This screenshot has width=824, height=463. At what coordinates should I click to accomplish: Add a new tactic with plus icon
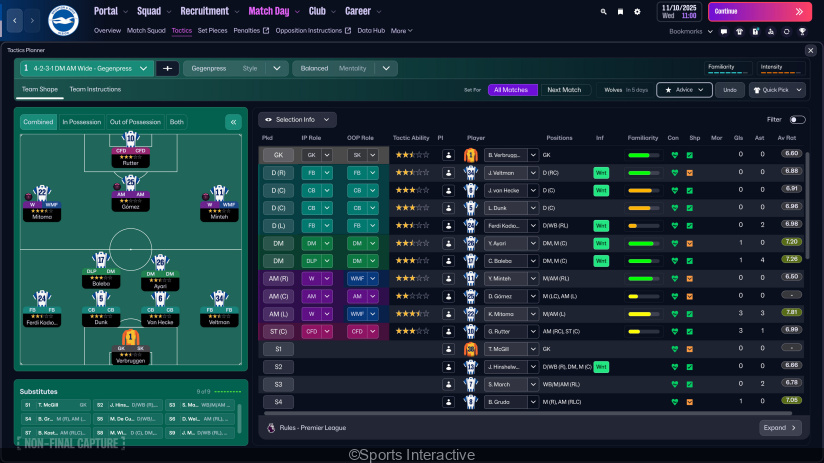[x=167, y=68]
